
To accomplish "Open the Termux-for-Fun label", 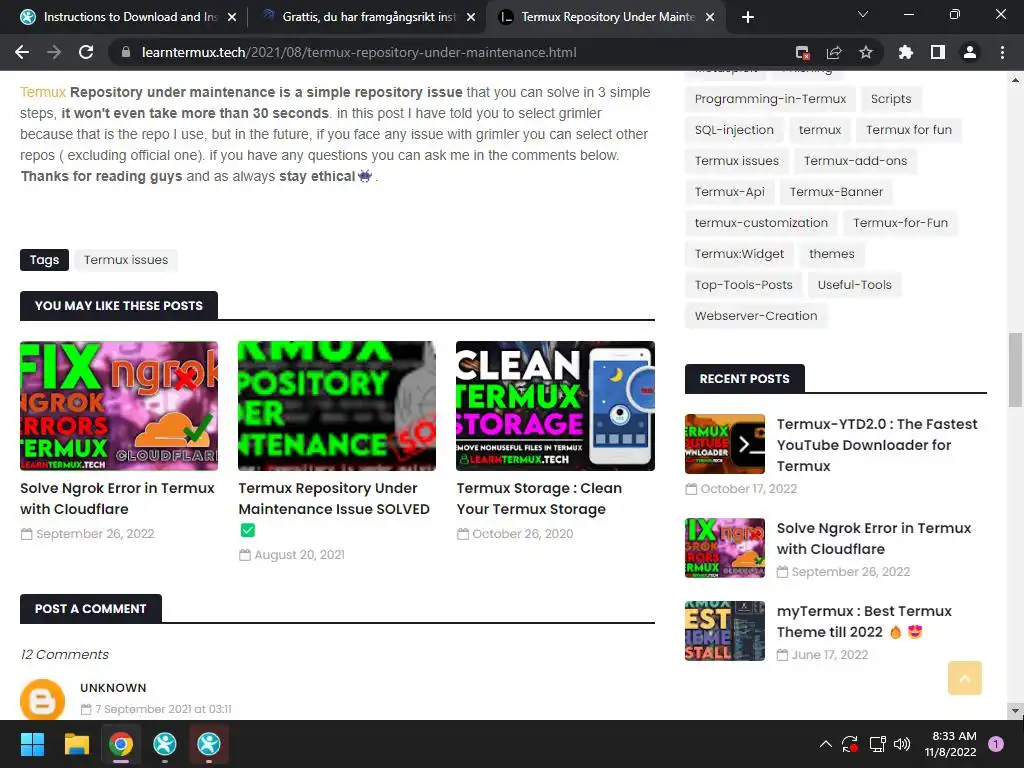I will [900, 223].
